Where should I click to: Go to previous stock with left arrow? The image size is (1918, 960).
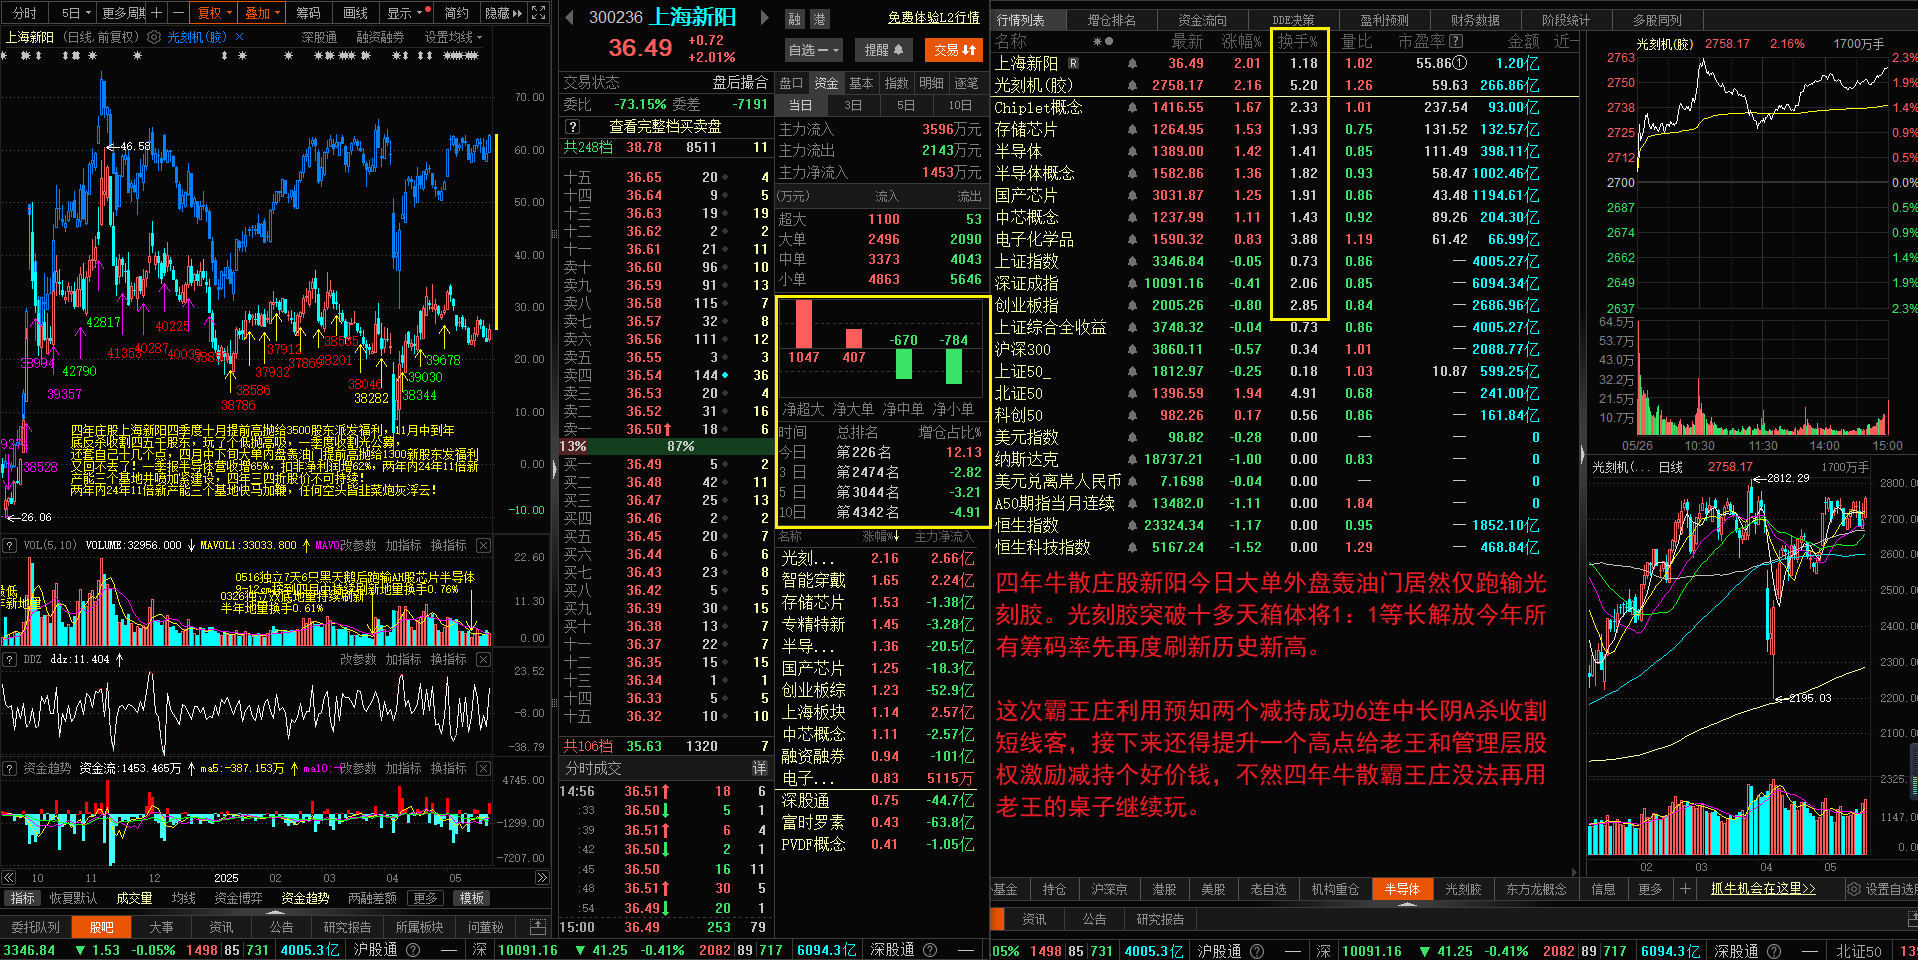[x=569, y=17]
